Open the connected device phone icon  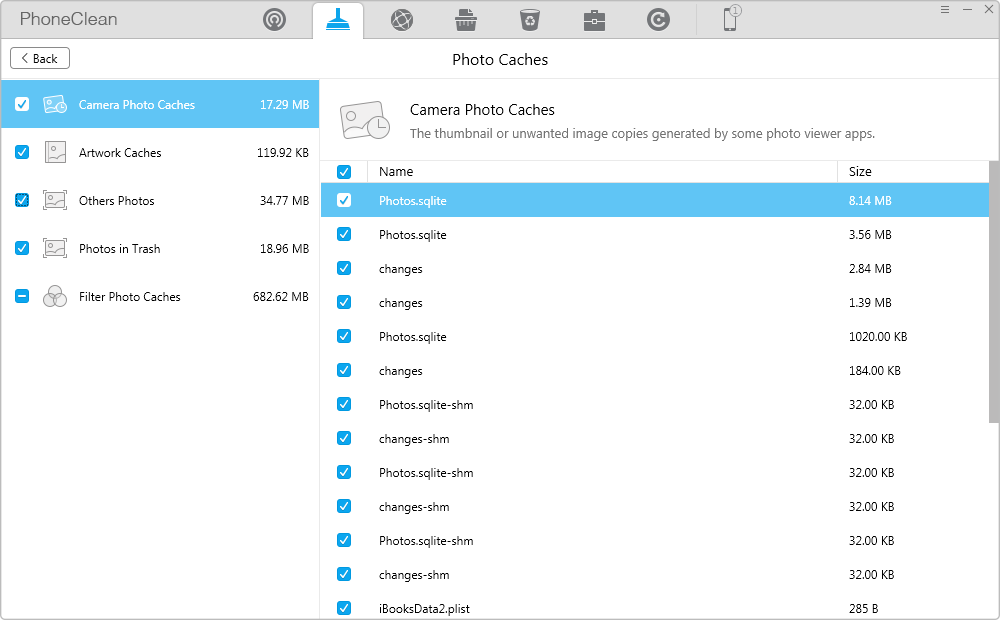(x=731, y=19)
